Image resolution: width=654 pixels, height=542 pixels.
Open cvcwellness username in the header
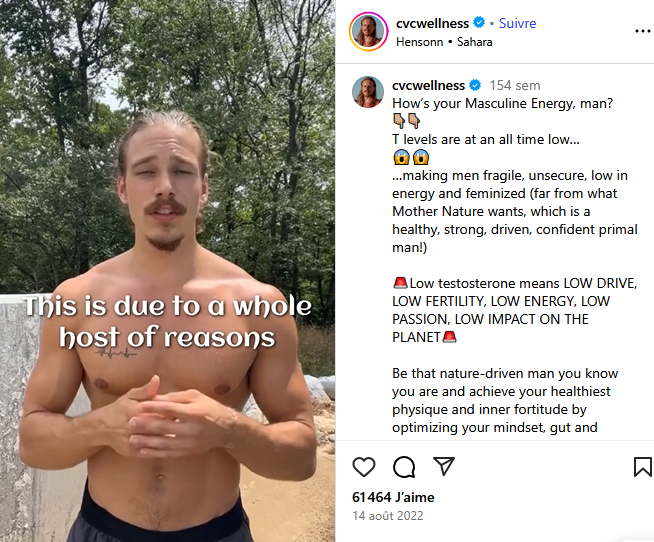432,23
